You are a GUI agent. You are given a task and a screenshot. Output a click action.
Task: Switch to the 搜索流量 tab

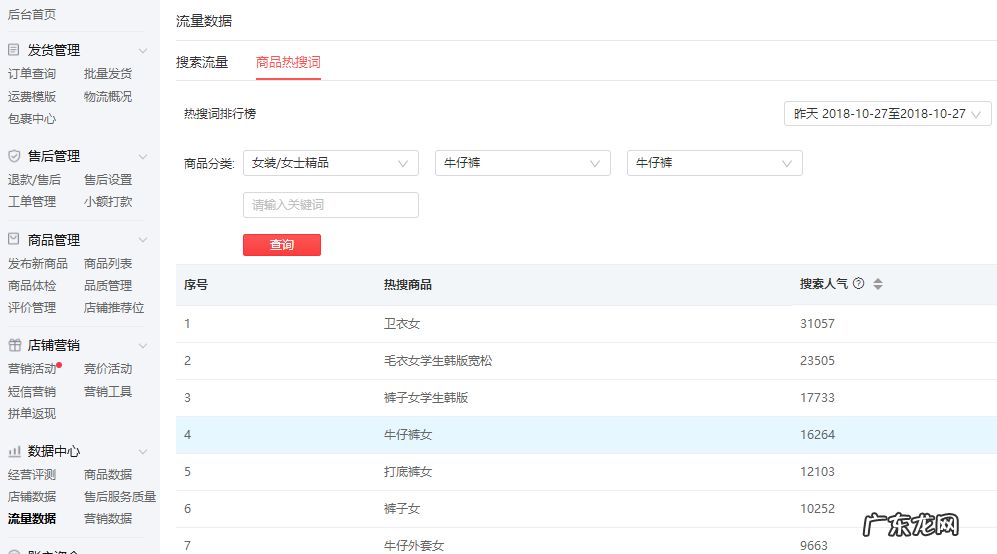[x=202, y=62]
